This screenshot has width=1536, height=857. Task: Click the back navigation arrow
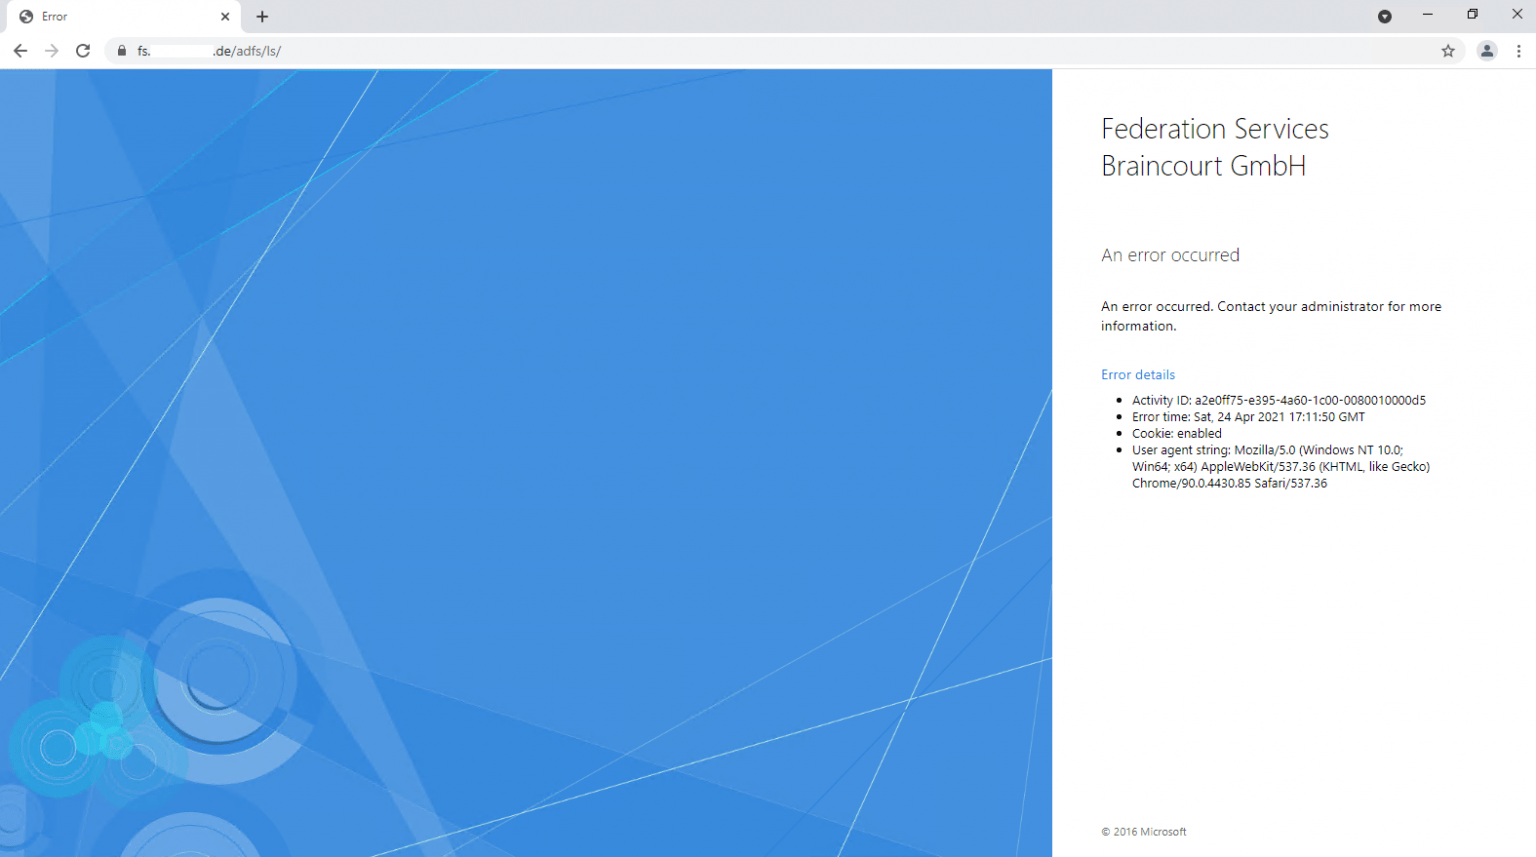coord(20,51)
